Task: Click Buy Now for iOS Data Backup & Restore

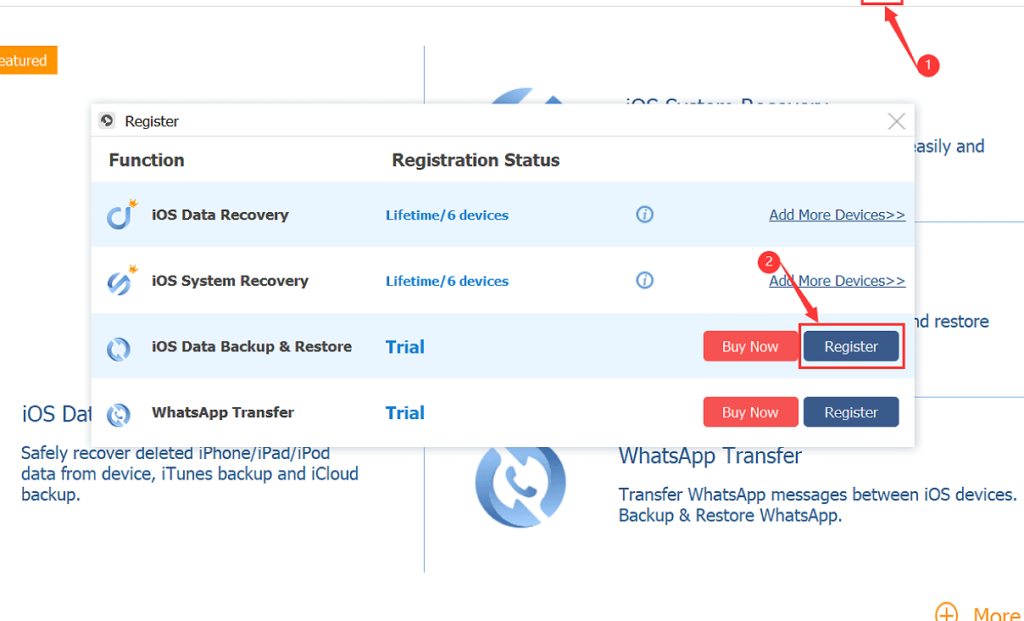Action: (750, 346)
